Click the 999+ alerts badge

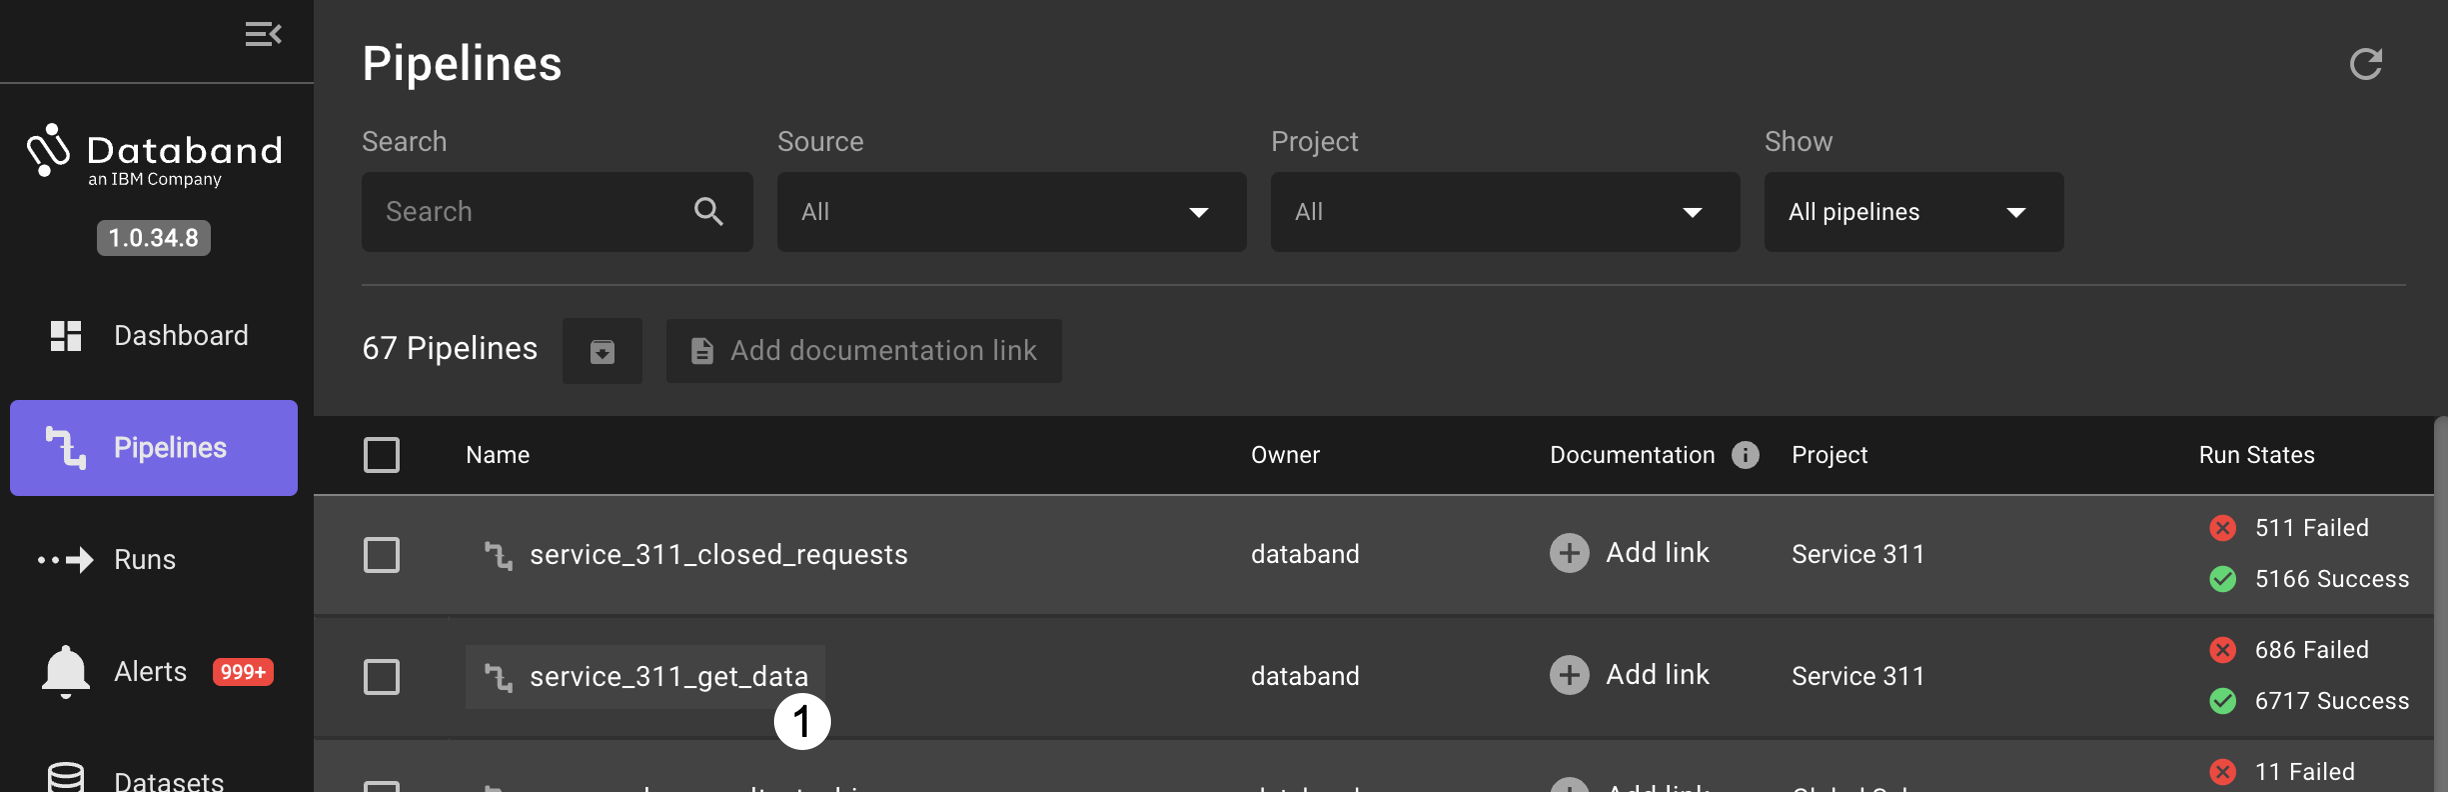243,672
